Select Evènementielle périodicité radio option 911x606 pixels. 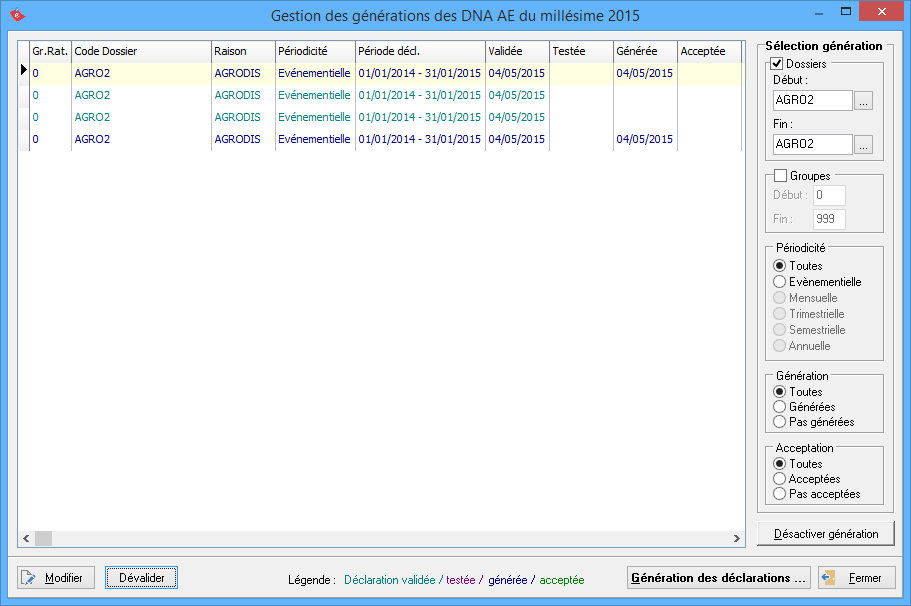pyautogui.click(x=780, y=282)
